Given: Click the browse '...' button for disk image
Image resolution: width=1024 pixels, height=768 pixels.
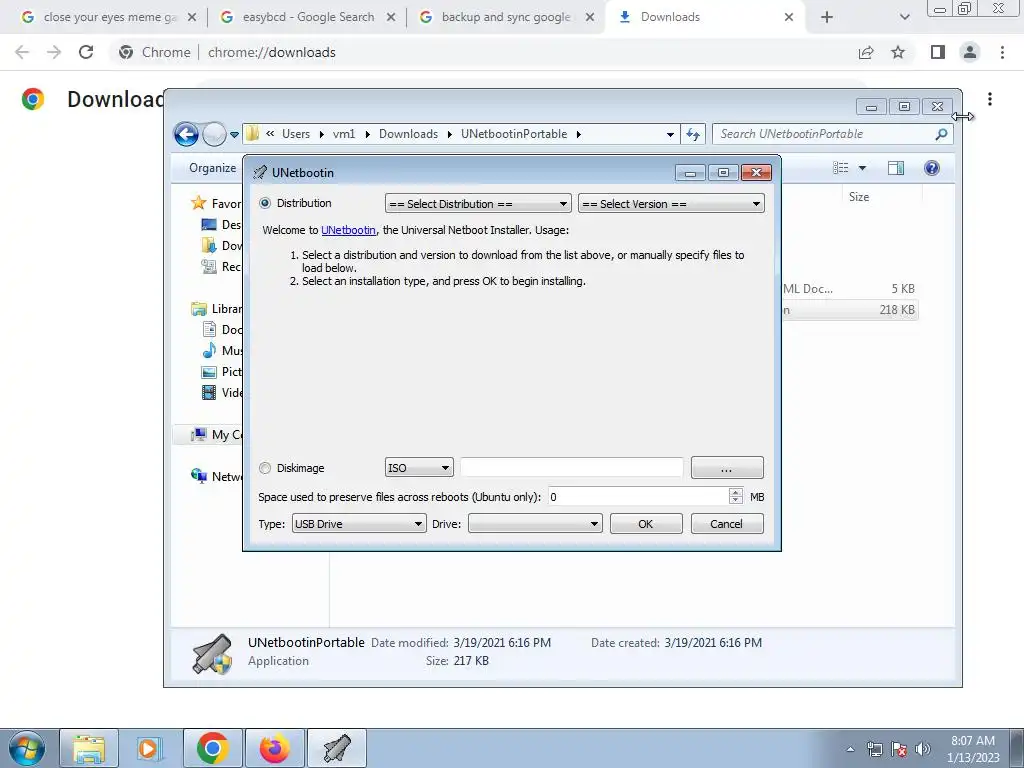Looking at the screenshot, I should point(727,468).
